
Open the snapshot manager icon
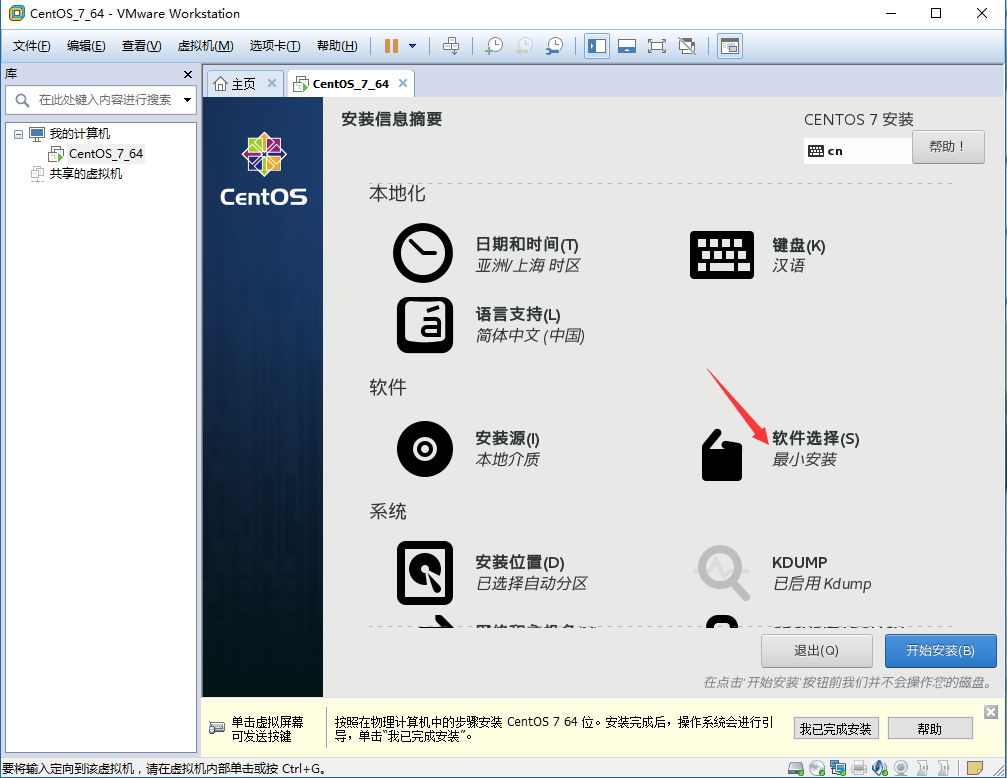(555, 46)
